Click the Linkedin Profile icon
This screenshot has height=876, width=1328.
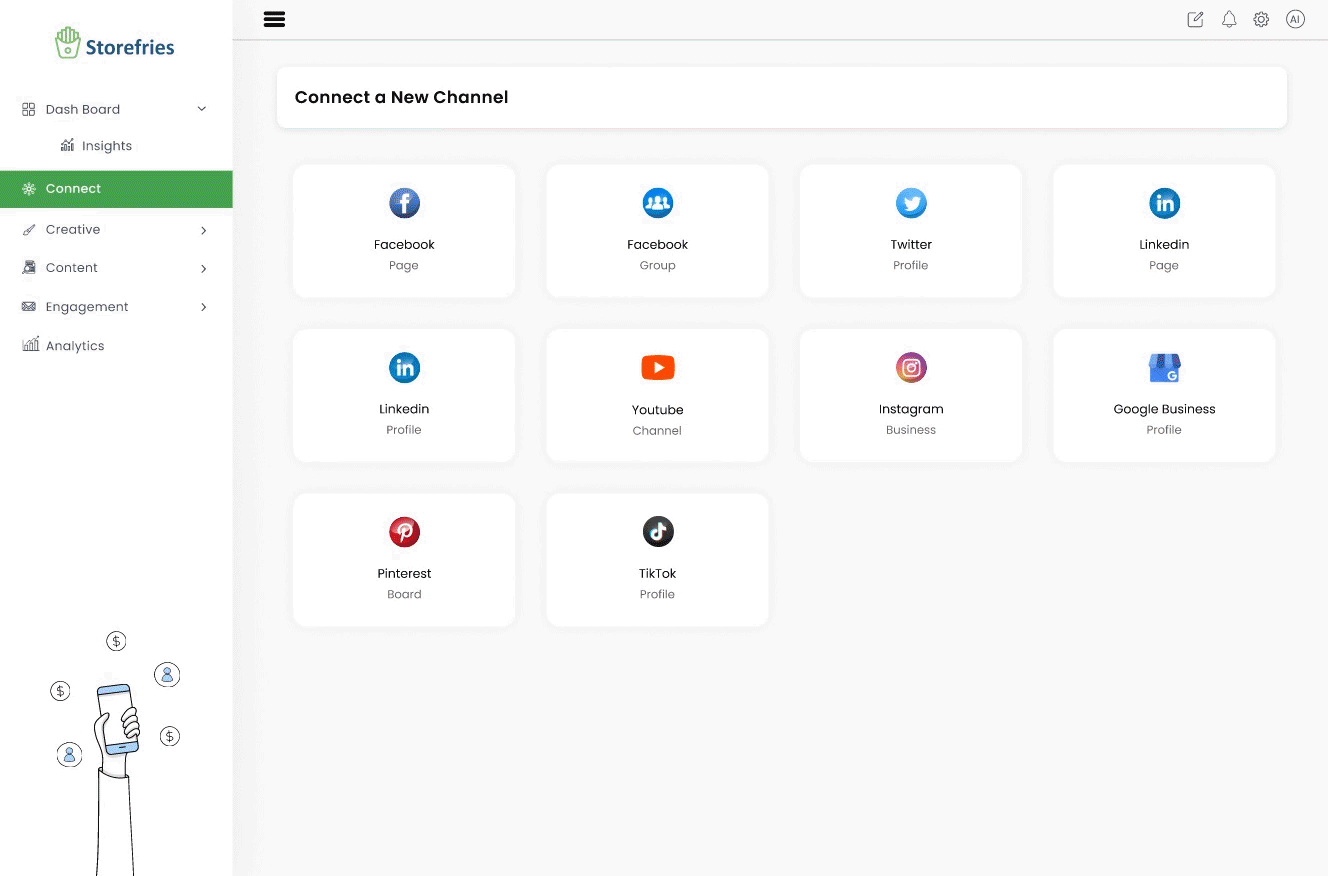[x=404, y=367]
